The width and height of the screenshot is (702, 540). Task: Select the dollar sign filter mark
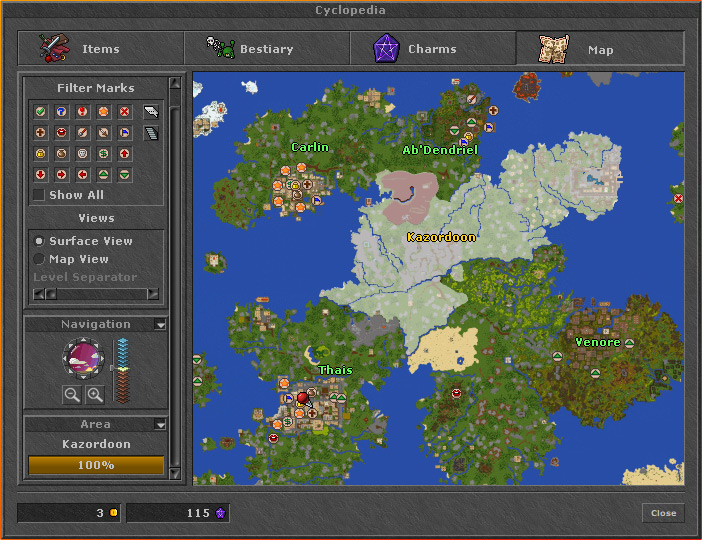(104, 154)
